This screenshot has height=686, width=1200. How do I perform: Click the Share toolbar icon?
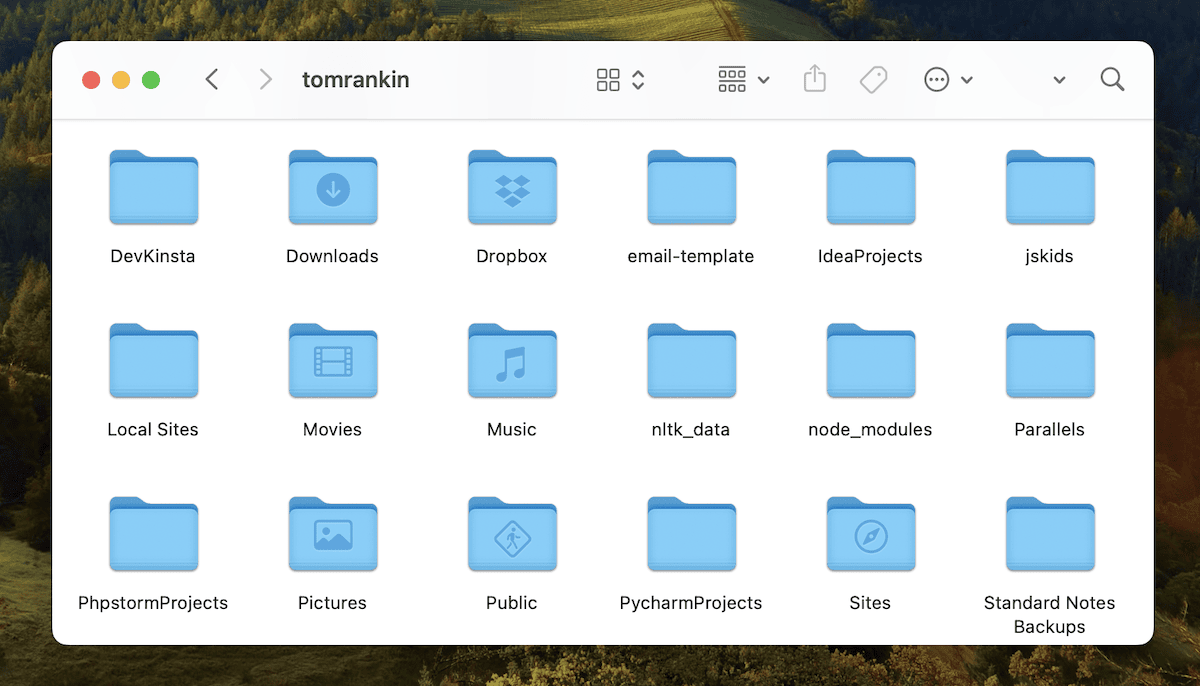[815, 79]
